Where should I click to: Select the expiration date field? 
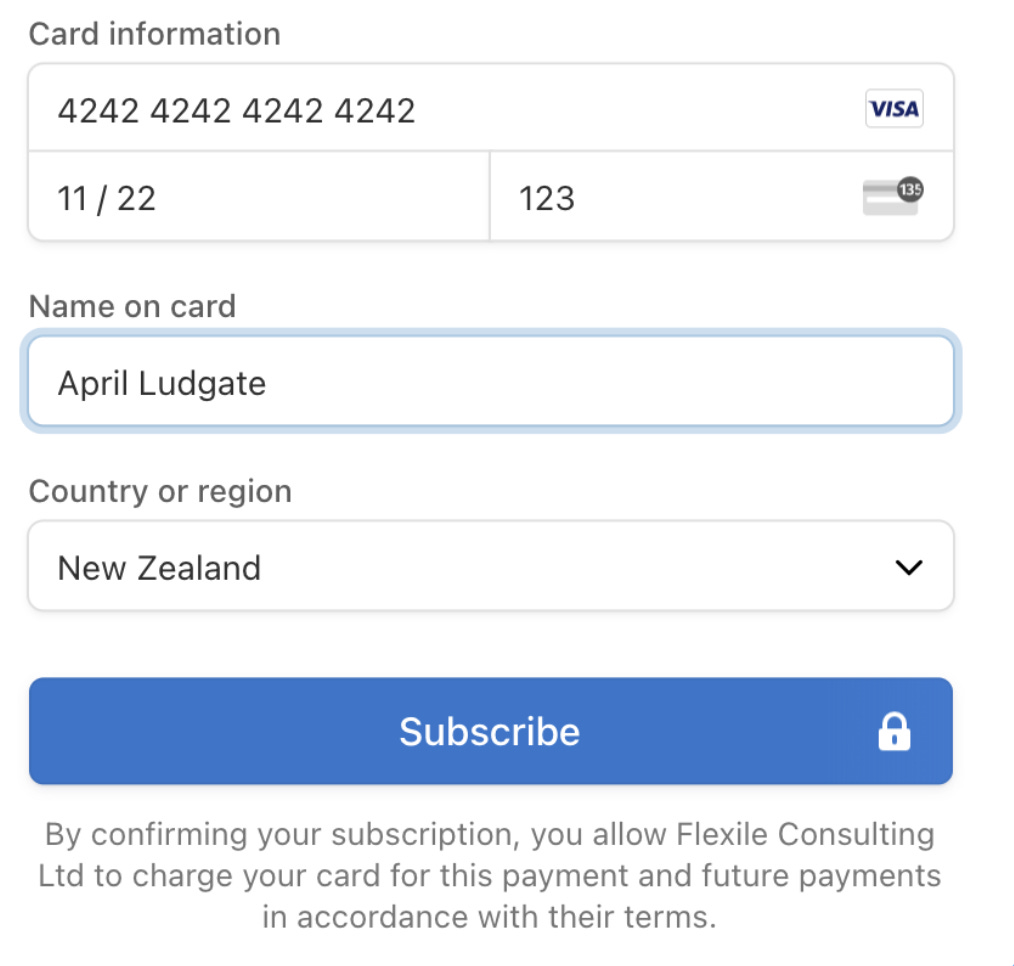(250, 197)
